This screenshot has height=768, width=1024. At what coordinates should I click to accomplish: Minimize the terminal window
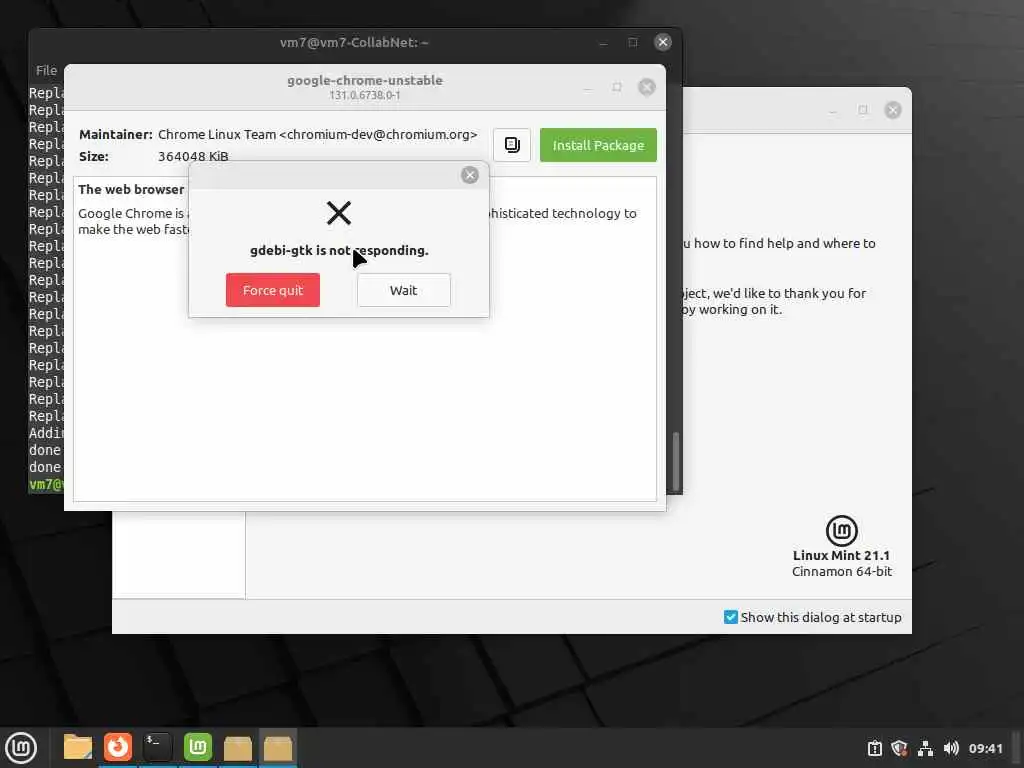pyautogui.click(x=603, y=42)
